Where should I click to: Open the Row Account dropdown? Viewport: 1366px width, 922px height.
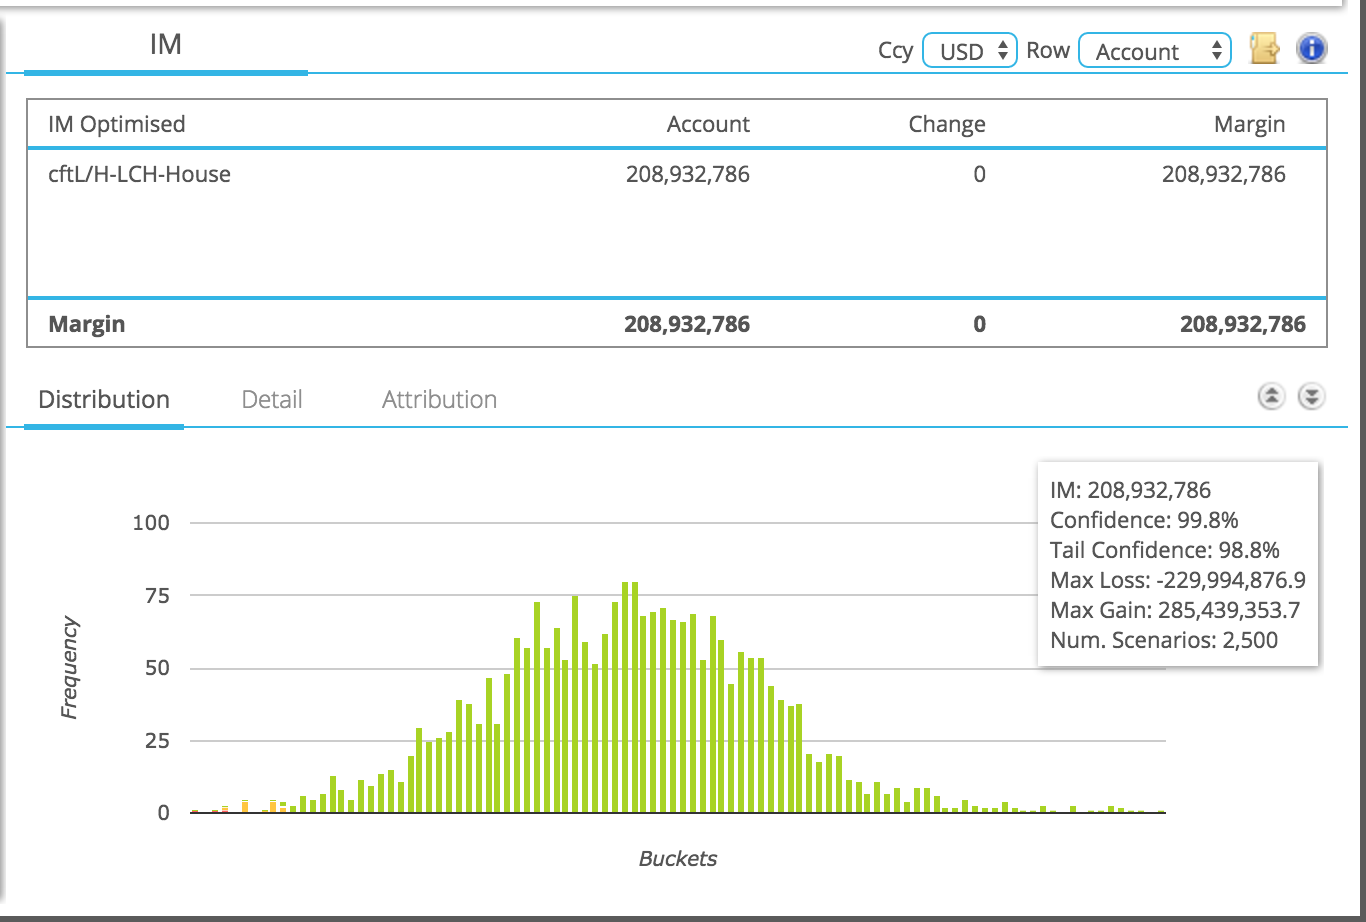[1154, 51]
